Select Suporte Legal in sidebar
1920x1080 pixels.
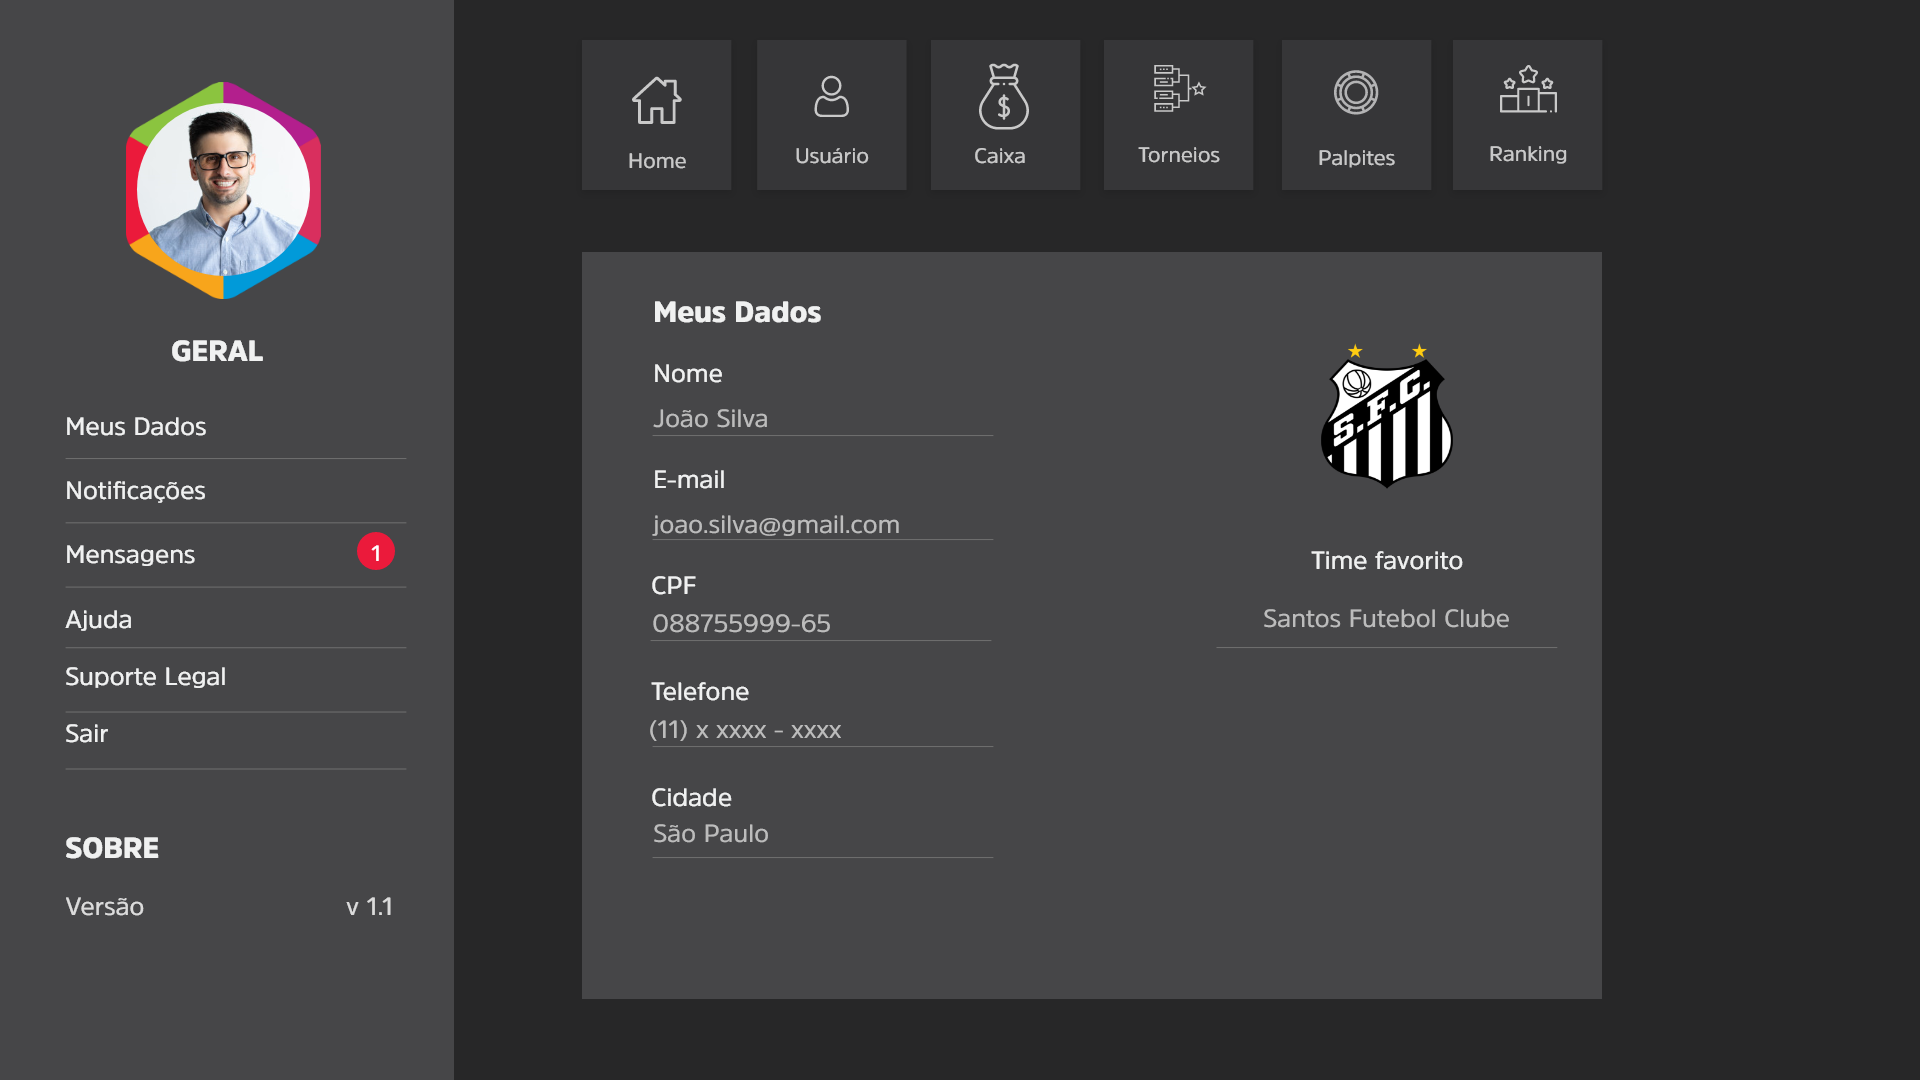[146, 677]
